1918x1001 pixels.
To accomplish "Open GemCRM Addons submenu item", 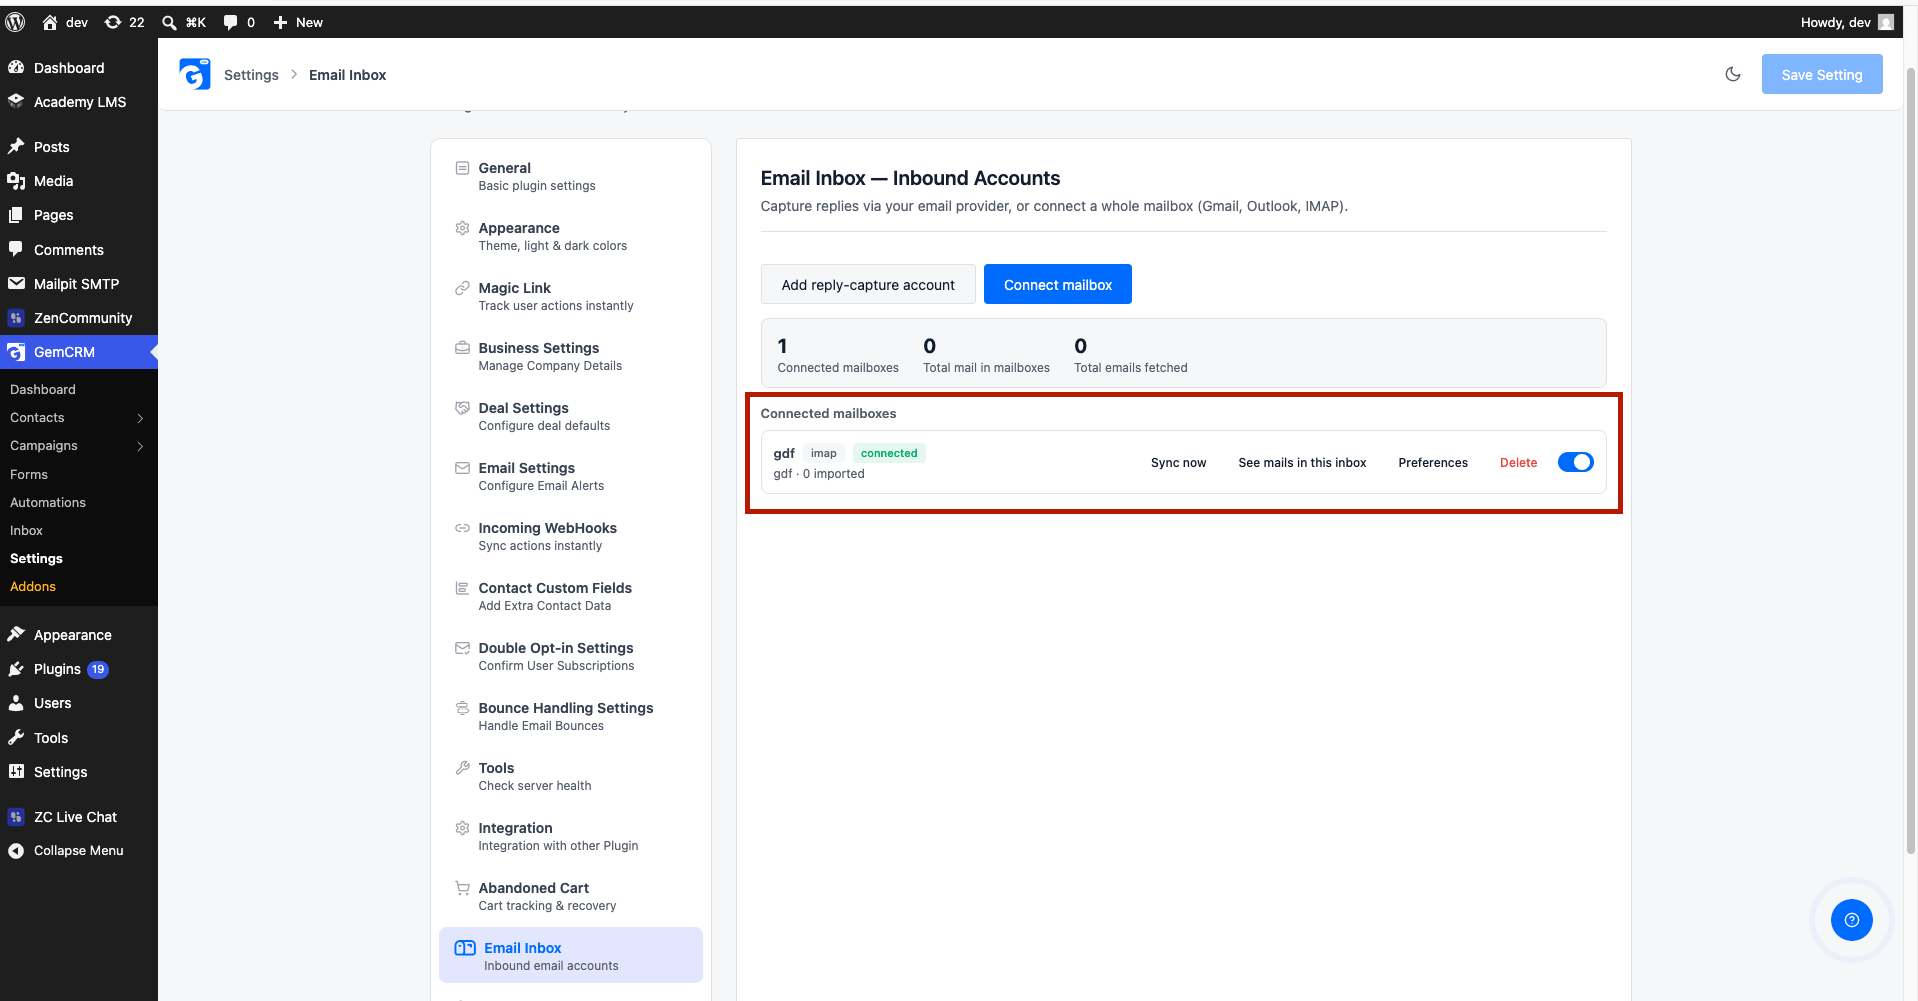I will (x=33, y=586).
